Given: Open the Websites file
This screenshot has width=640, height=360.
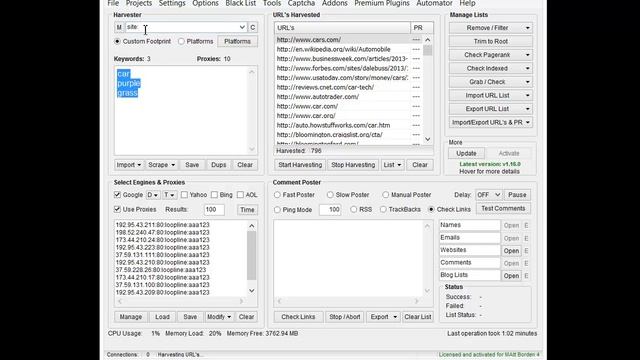Looking at the screenshot, I should tap(511, 251).
